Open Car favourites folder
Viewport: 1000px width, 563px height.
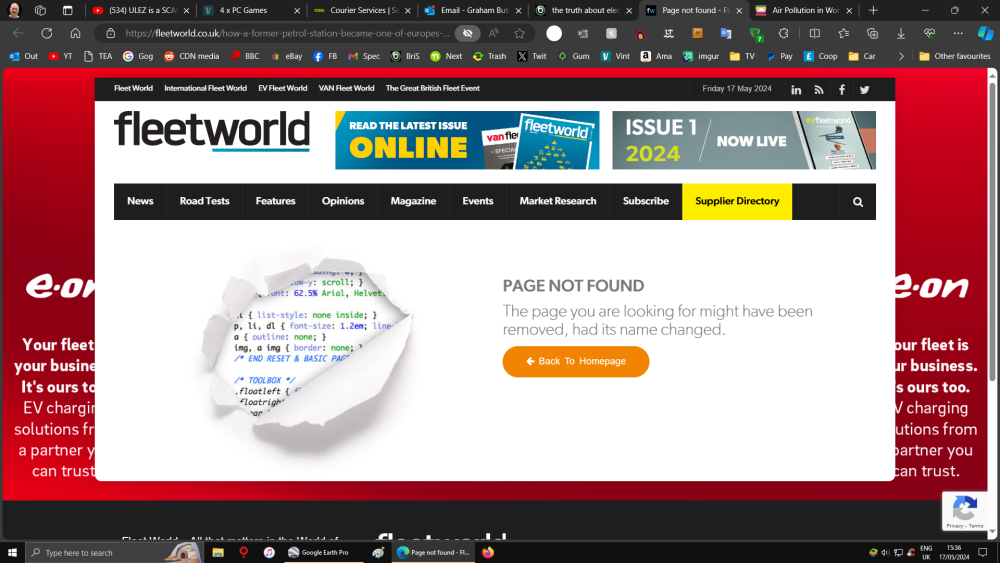coord(862,56)
